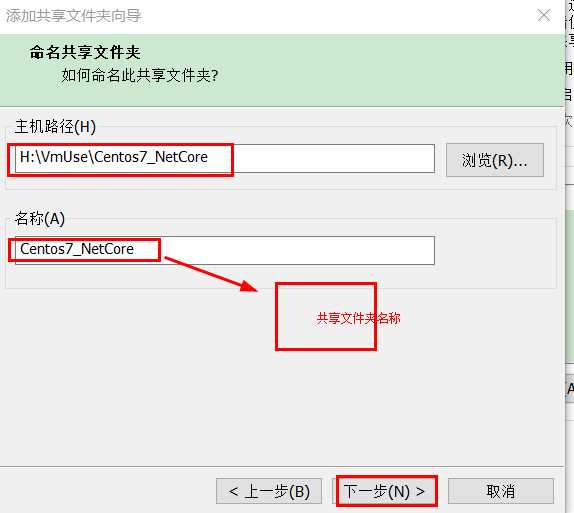Go back with the < 上一步(B) button

click(269, 491)
